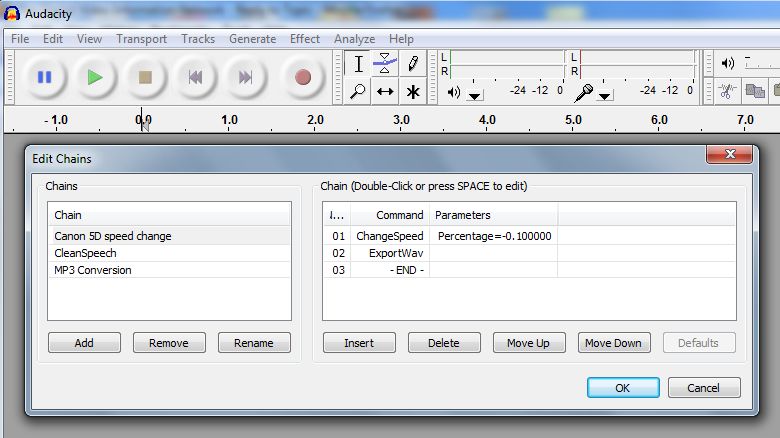
Task: Click the Insert command button
Action: [x=359, y=342]
